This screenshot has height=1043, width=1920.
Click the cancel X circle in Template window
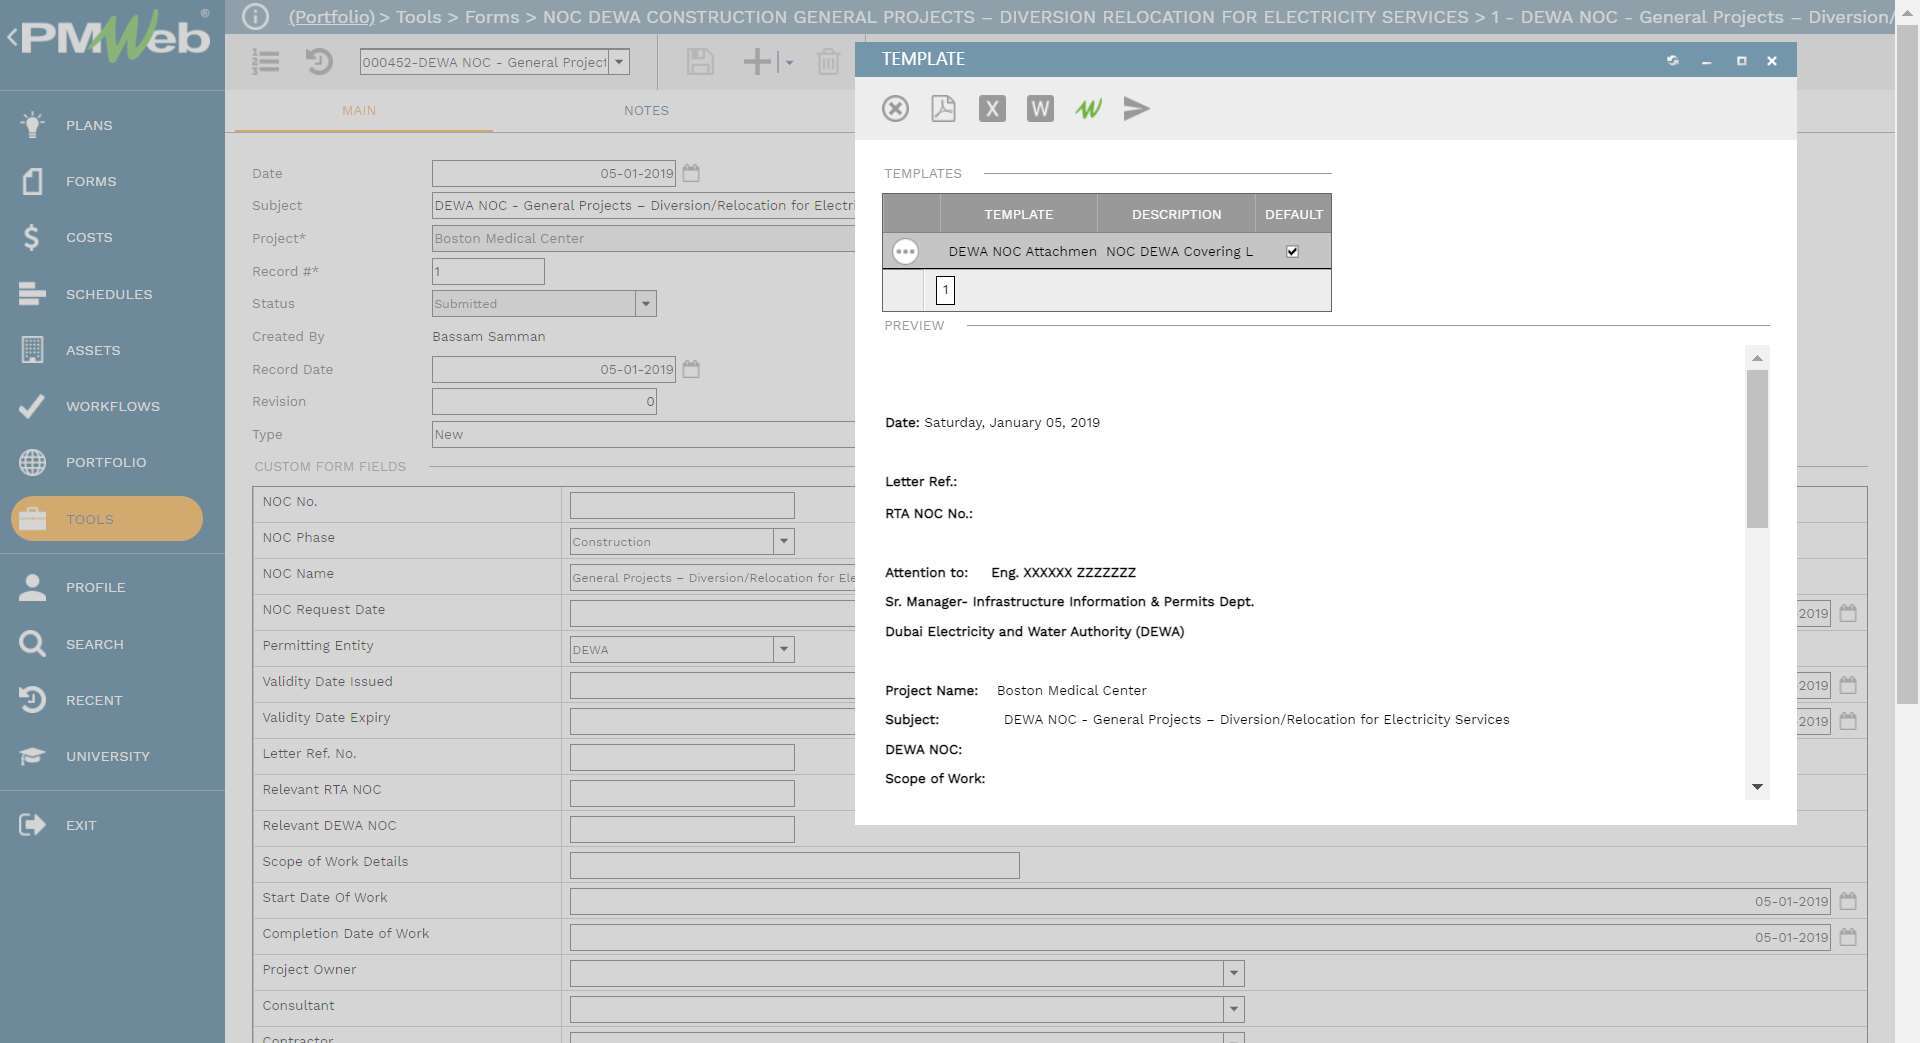[x=895, y=108]
